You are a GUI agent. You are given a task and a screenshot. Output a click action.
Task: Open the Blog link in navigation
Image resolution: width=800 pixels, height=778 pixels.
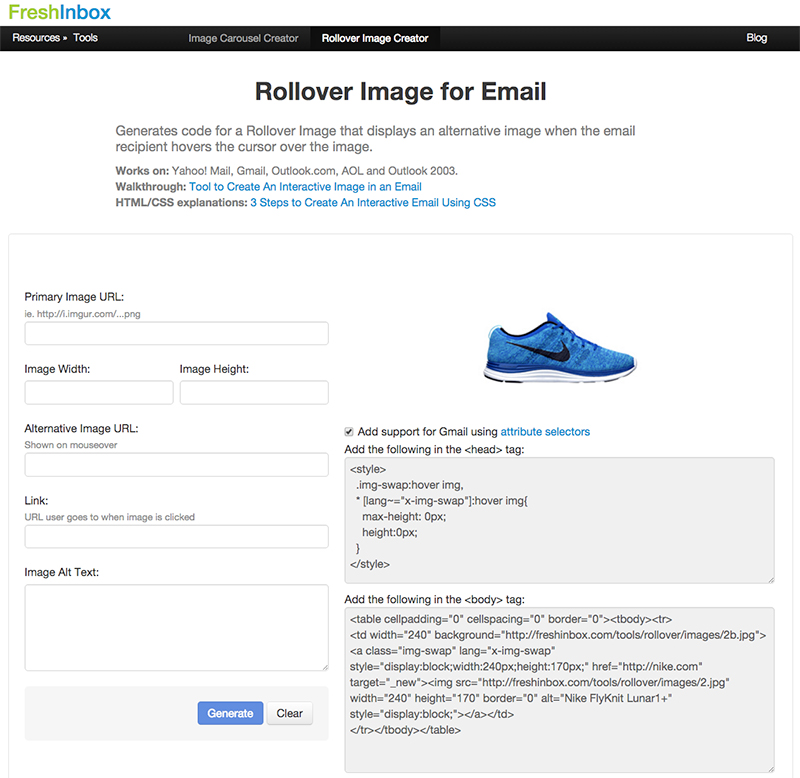757,38
